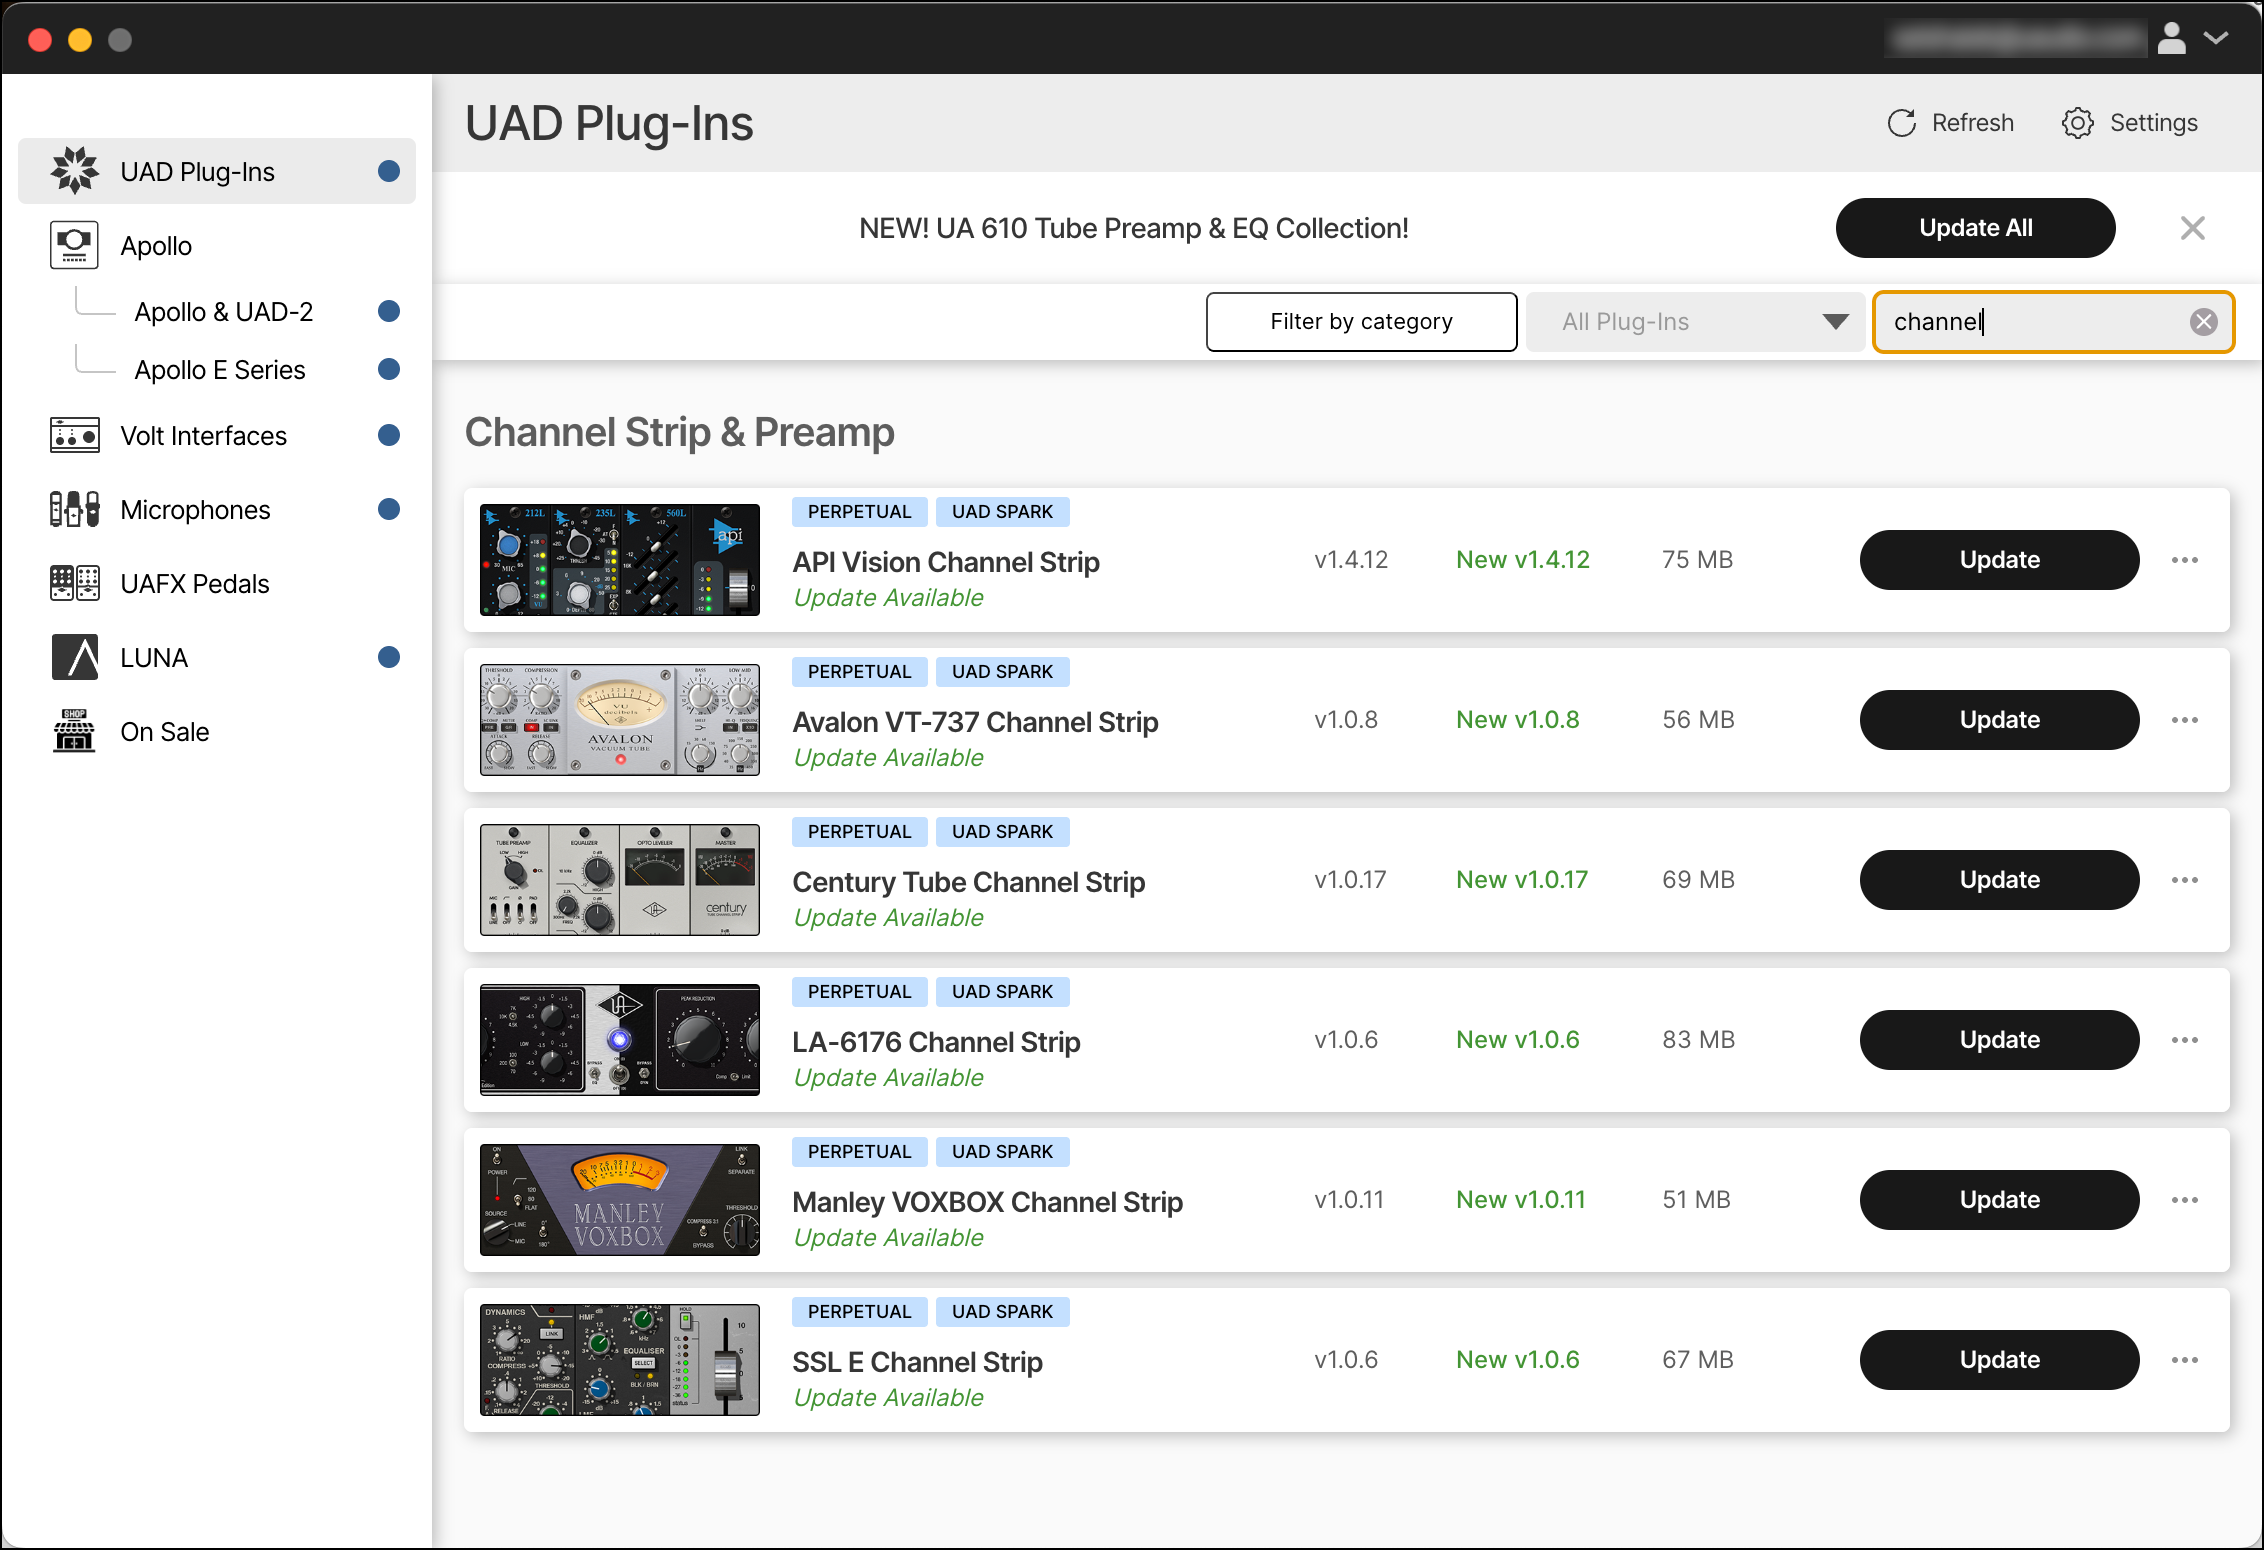Clear the search field with the X
Image resolution: width=2264 pixels, height=1550 pixels.
point(2204,321)
